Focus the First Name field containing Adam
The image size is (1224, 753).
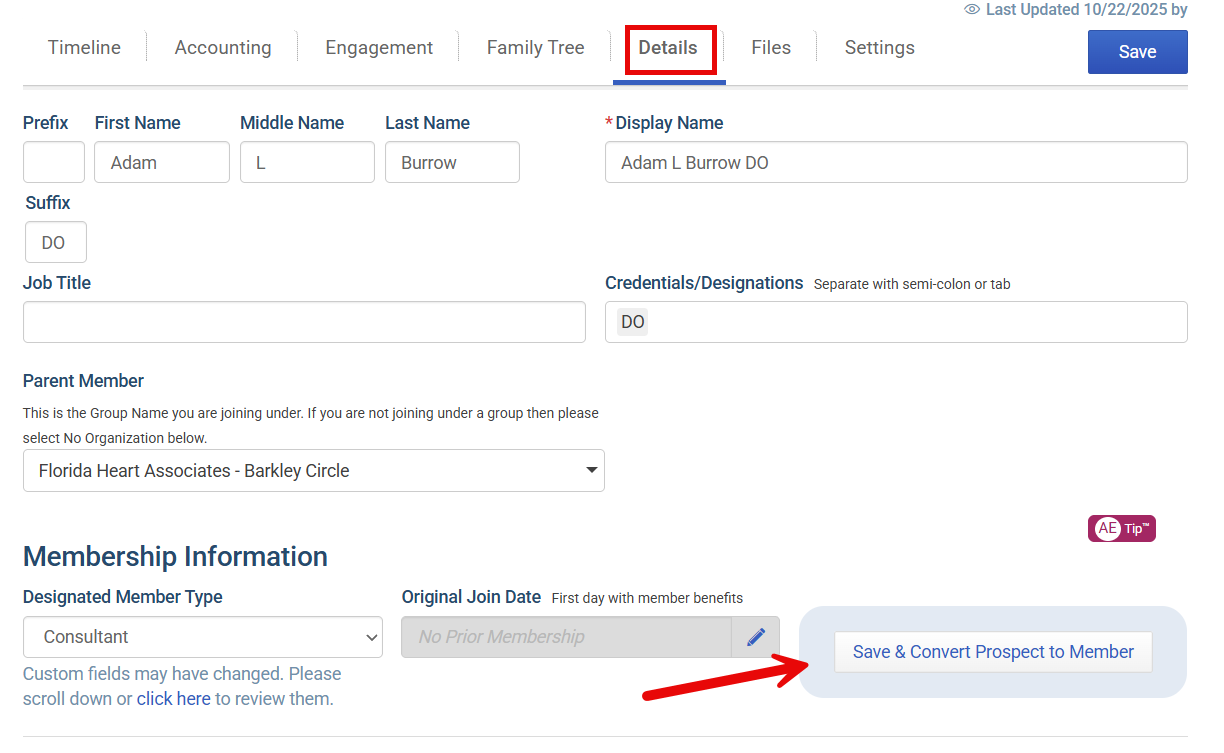click(162, 162)
